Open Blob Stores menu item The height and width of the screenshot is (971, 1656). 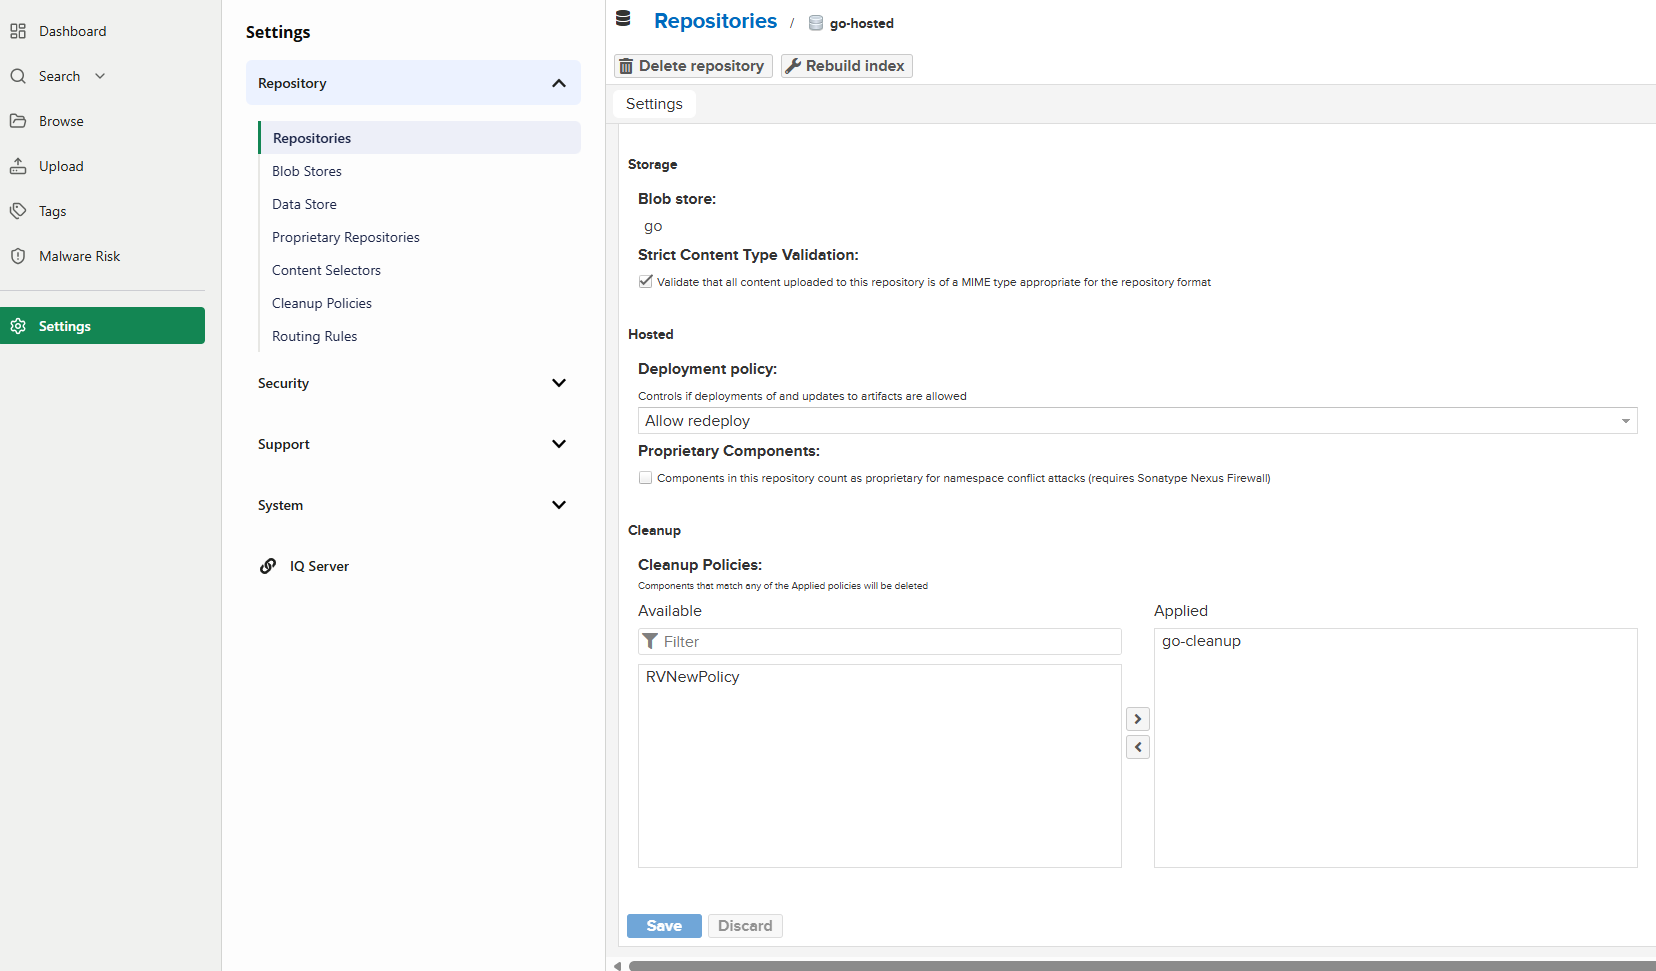[307, 171]
